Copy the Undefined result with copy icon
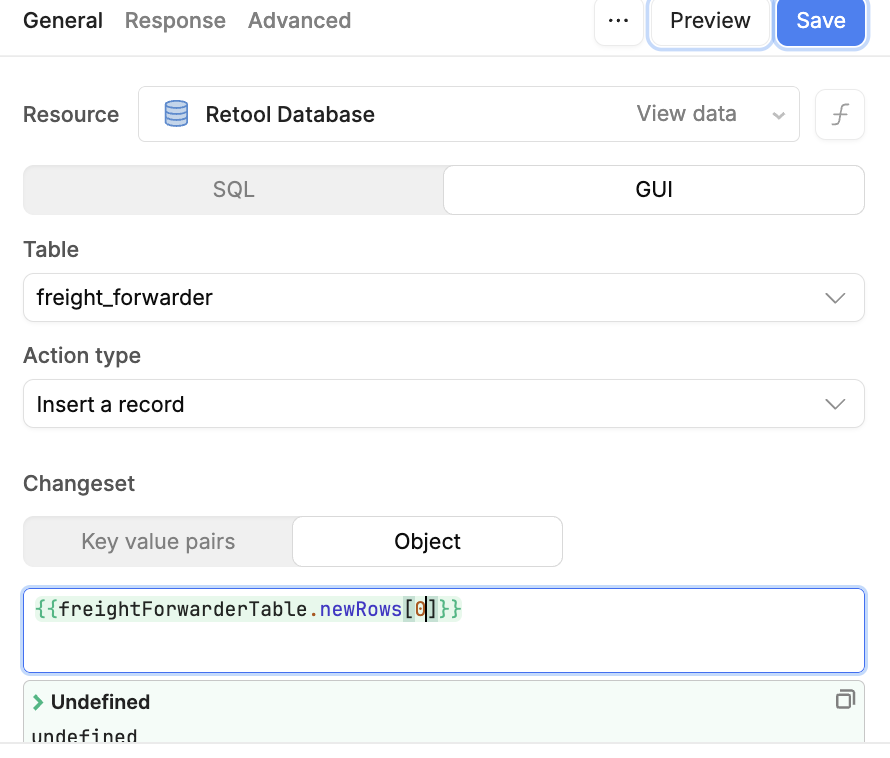The height and width of the screenshot is (758, 890). coord(845,699)
